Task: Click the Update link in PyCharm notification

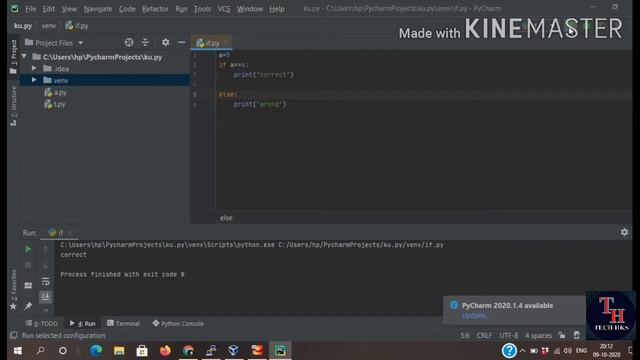Action: 475,316
